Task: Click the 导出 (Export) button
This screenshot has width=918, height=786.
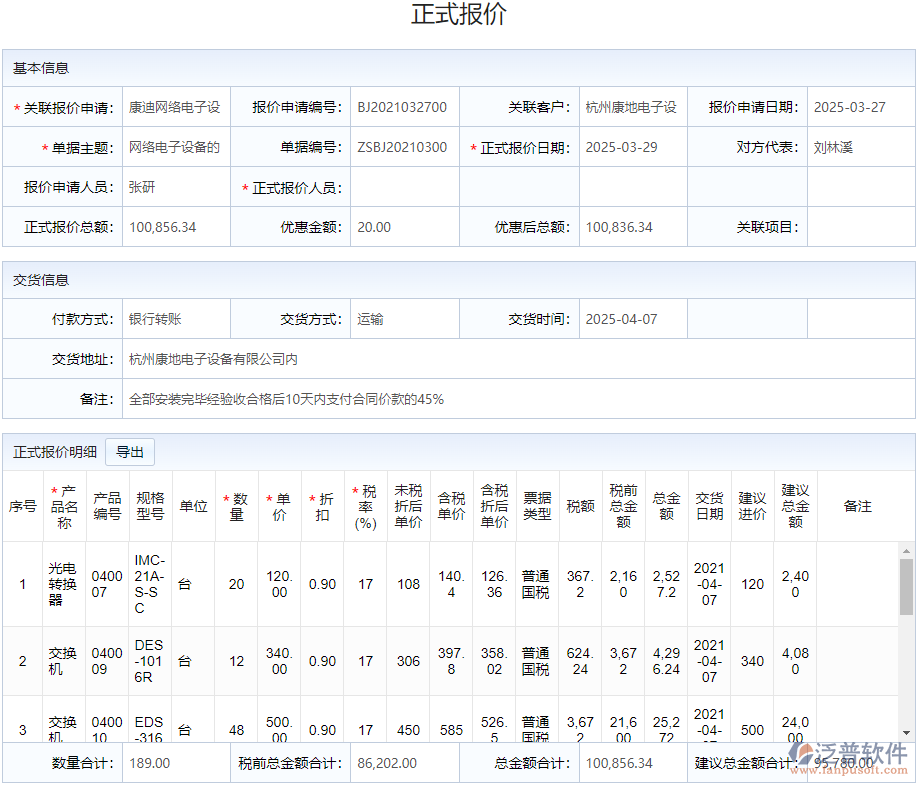Action: tap(131, 451)
